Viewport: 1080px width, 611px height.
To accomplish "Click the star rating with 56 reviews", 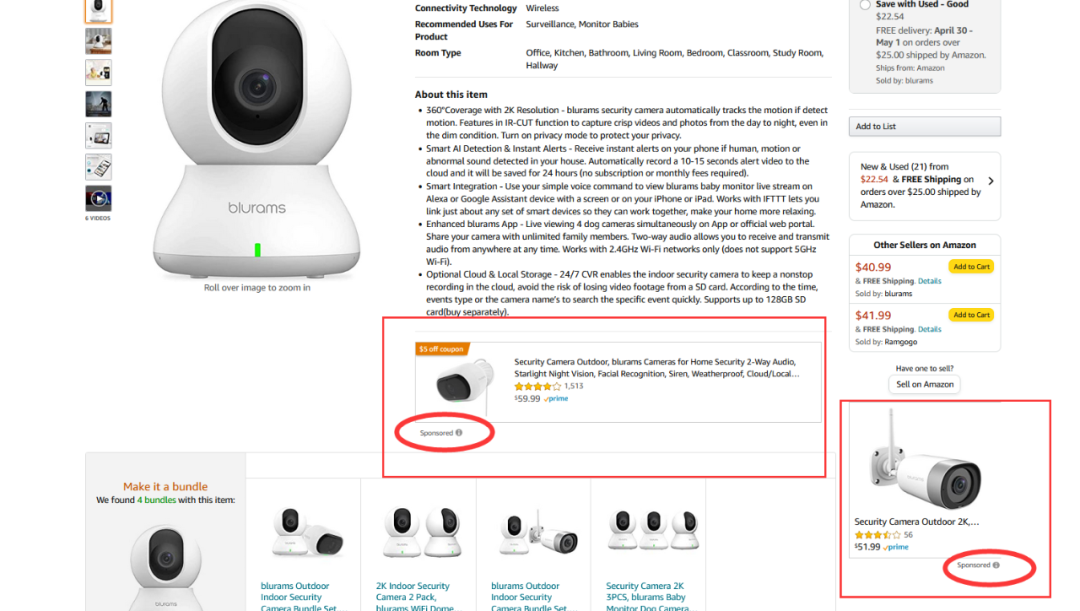I will (877, 535).
